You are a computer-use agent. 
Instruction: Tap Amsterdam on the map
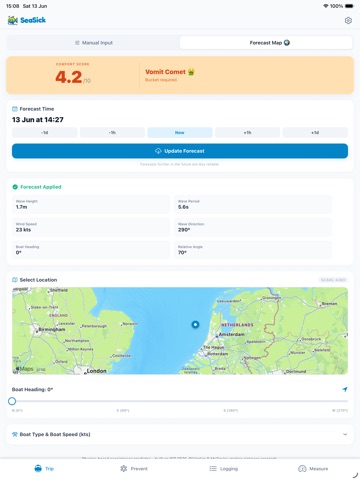coord(231,334)
